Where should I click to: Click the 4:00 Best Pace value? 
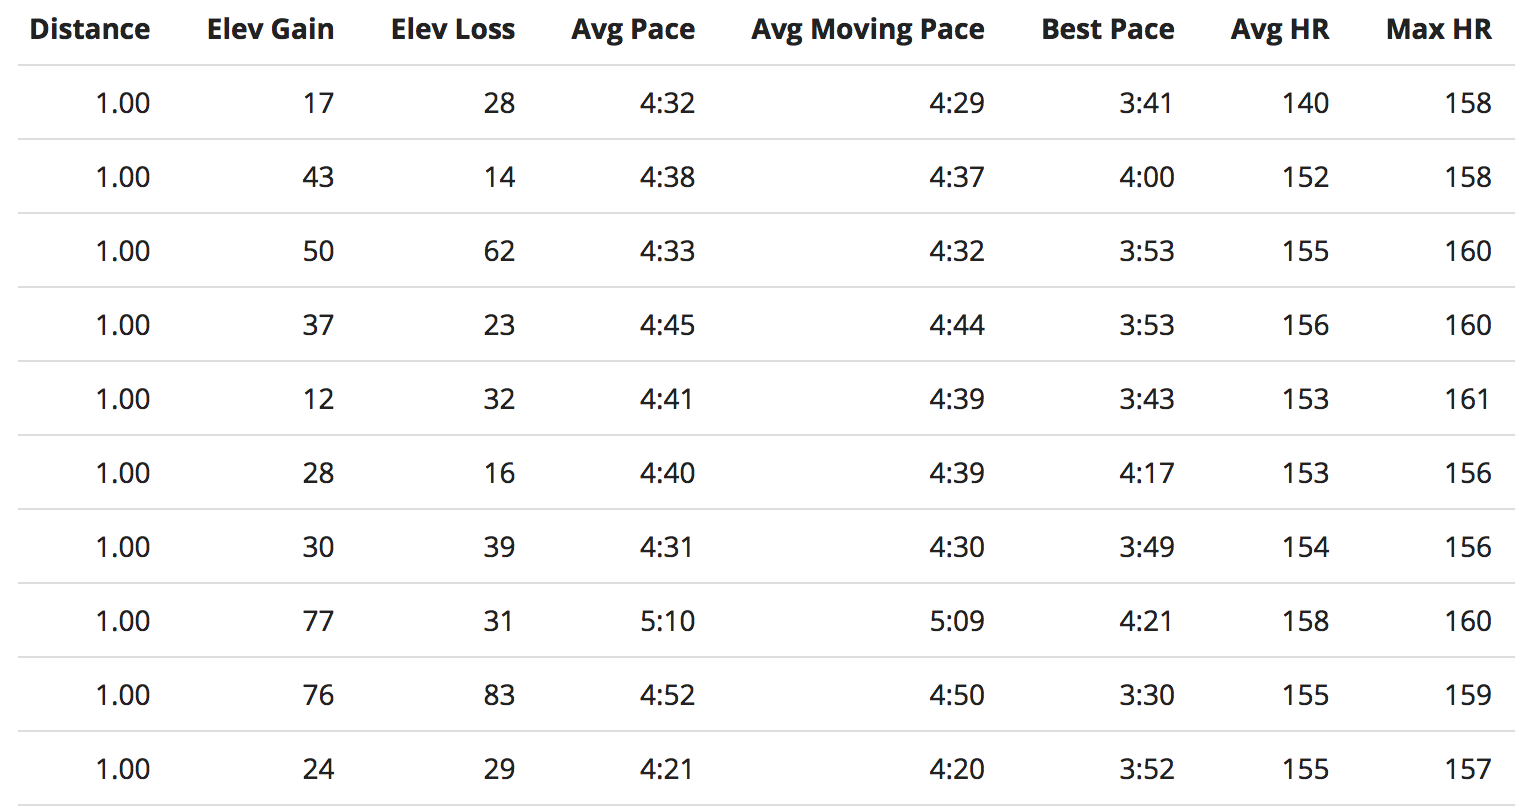click(1145, 177)
